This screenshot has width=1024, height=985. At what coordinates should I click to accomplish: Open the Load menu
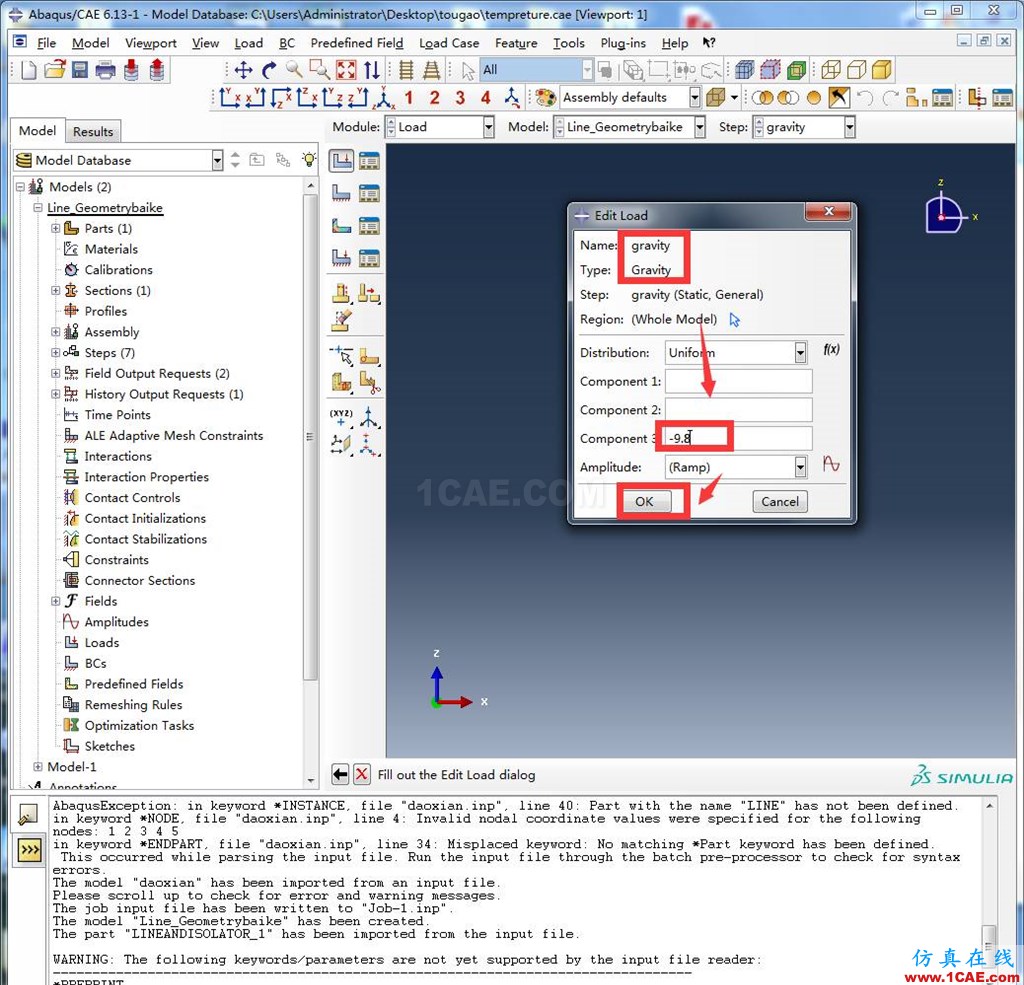pyautogui.click(x=249, y=43)
